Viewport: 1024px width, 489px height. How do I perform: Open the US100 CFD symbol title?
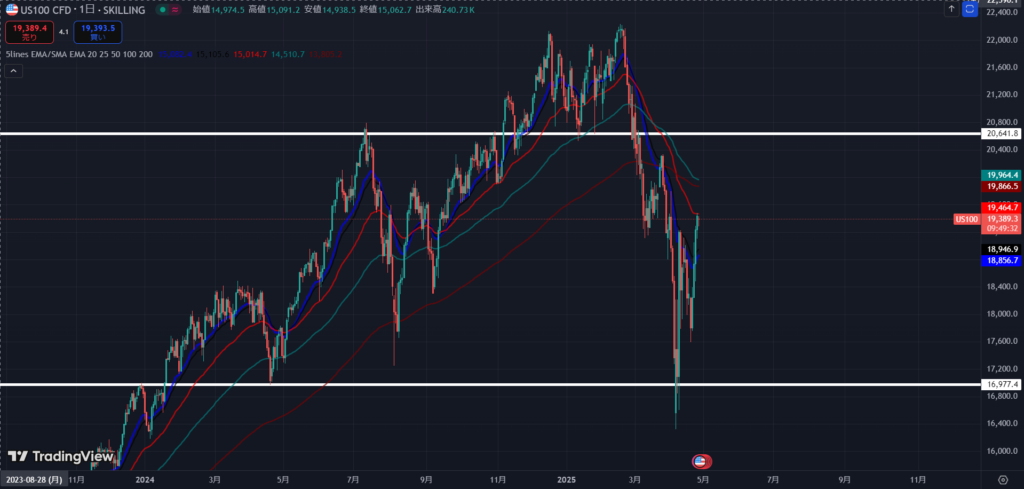coord(84,10)
